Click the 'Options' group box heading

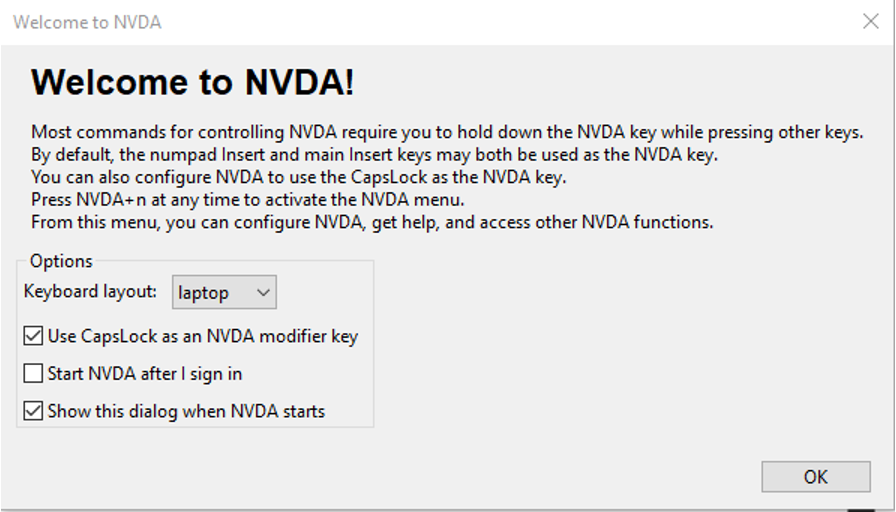(61, 261)
